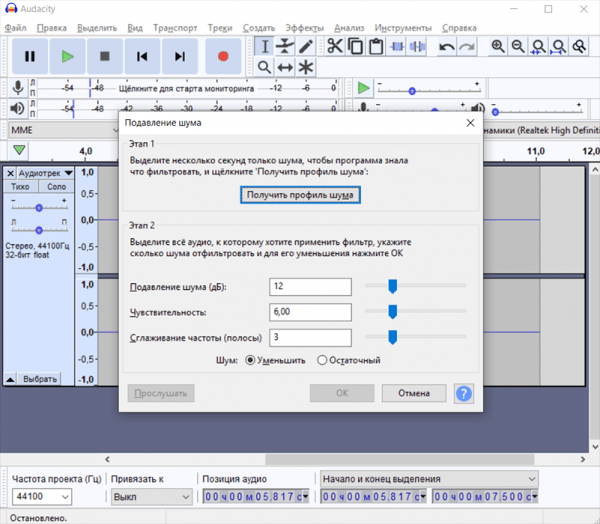Image resolution: width=600 pixels, height=524 pixels.
Task: Collapse the track with the up-arrow button
Action: coord(10,379)
